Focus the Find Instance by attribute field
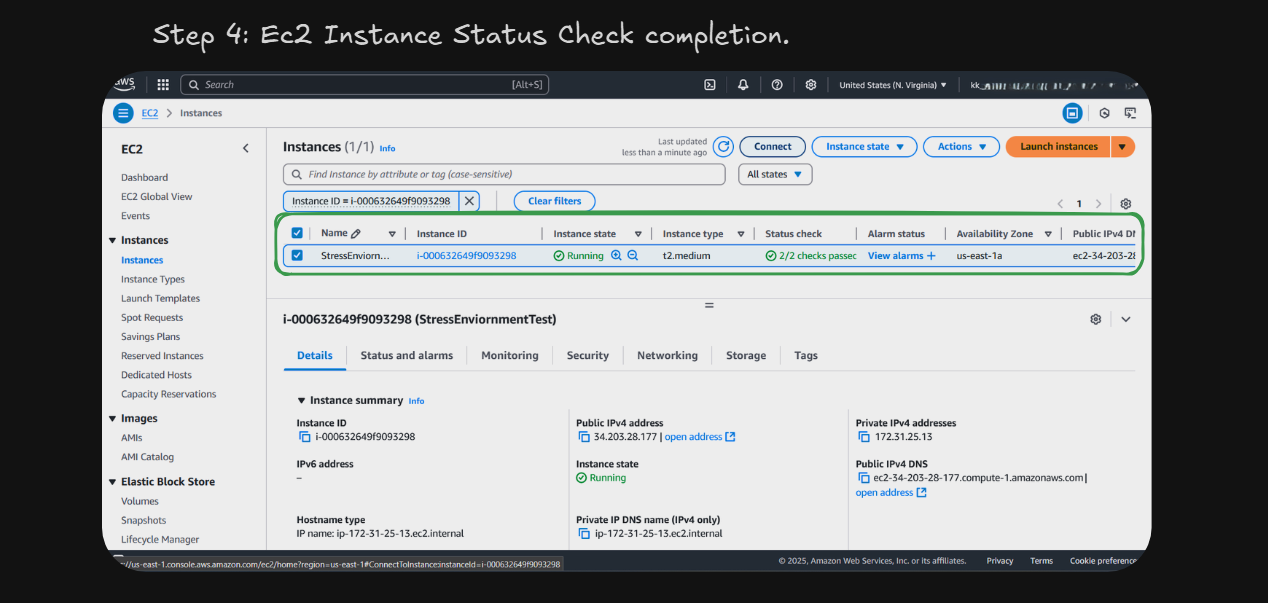 pos(504,174)
